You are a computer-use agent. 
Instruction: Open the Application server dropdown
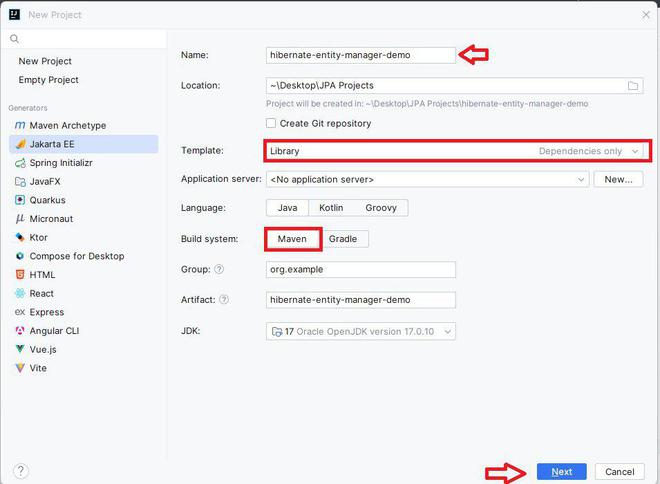[x=427, y=180]
